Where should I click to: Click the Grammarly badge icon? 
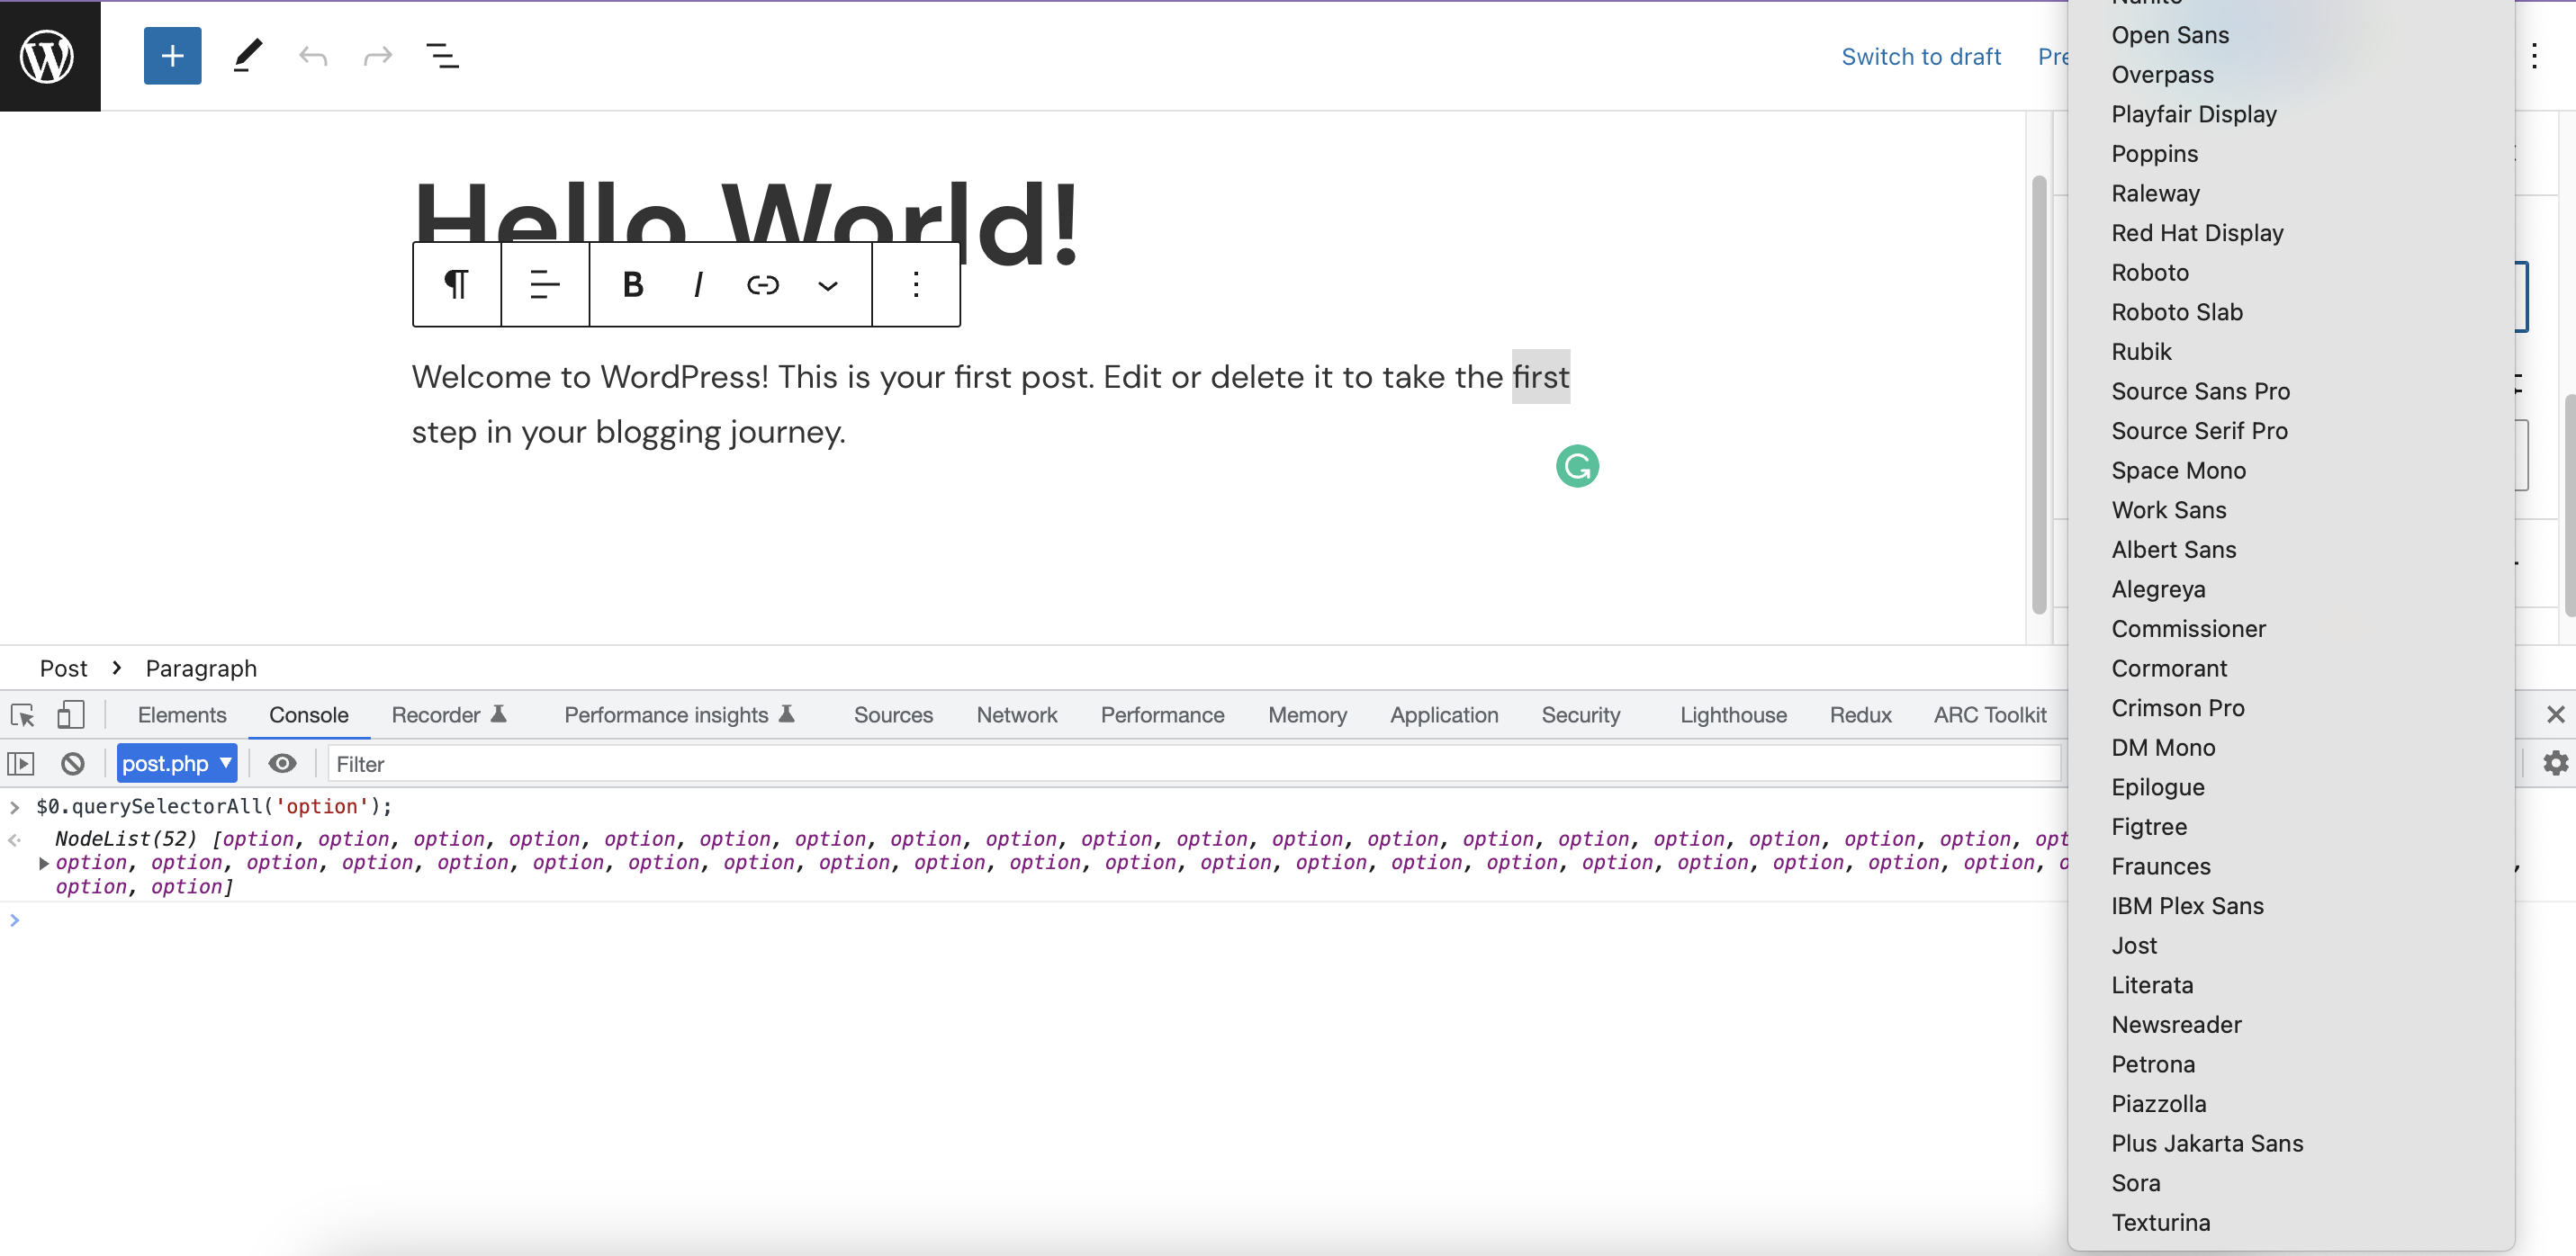click(1576, 466)
